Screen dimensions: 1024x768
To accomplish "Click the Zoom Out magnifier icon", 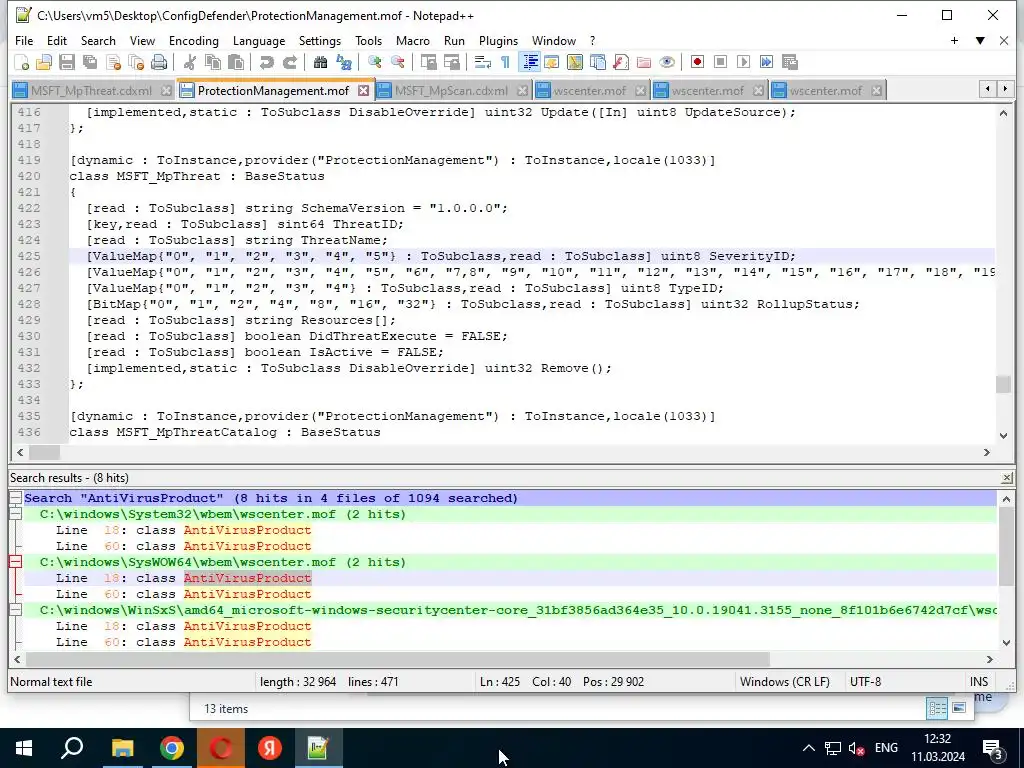I will [397, 62].
